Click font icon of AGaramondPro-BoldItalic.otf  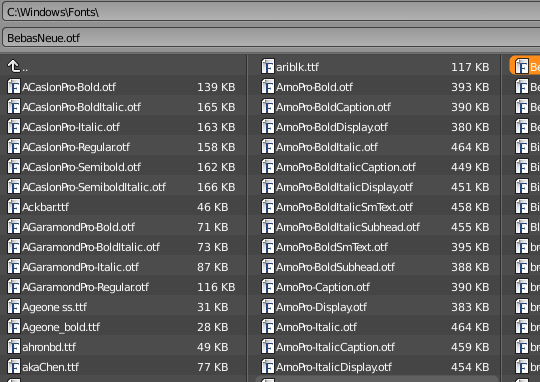14,246
